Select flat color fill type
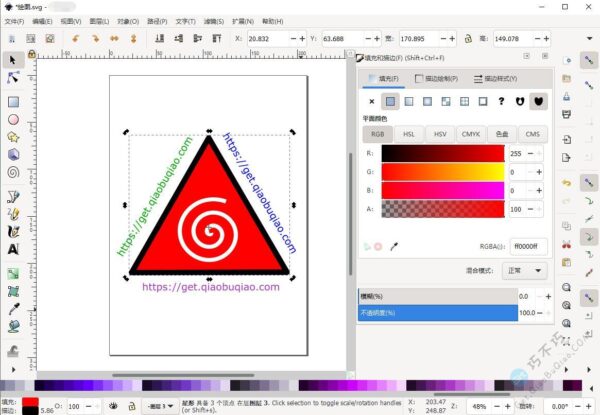 pyautogui.click(x=390, y=101)
